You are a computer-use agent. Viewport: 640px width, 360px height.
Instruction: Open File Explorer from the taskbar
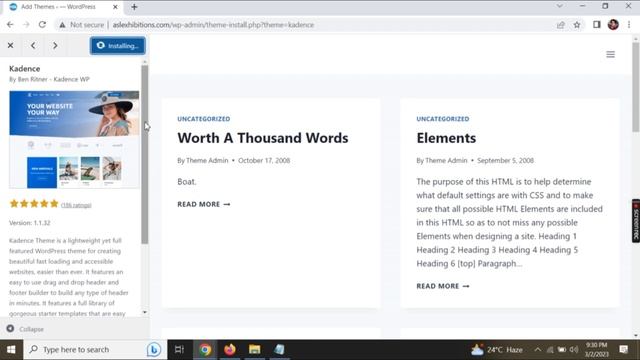pyautogui.click(x=255, y=349)
